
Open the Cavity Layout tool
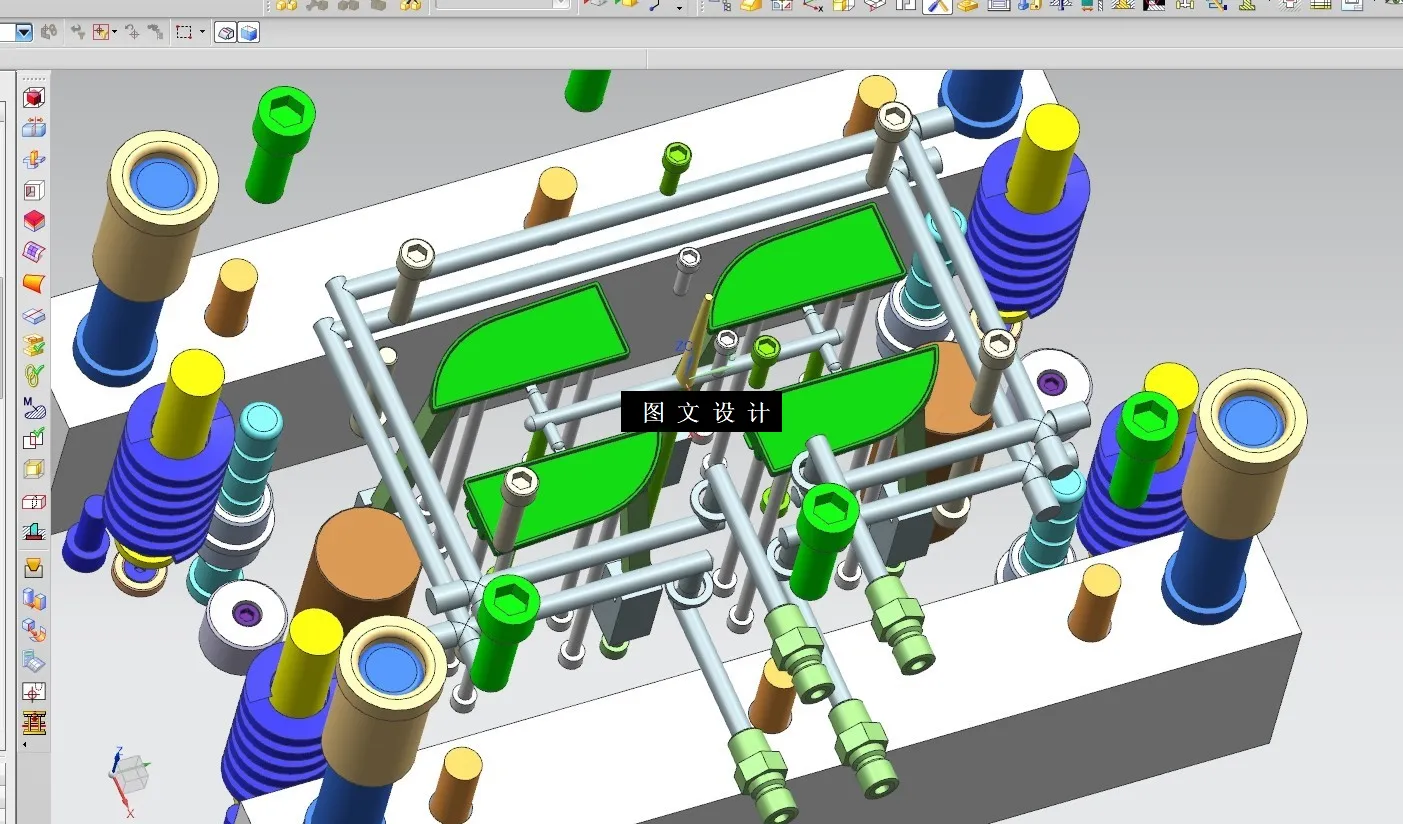(x=33, y=221)
